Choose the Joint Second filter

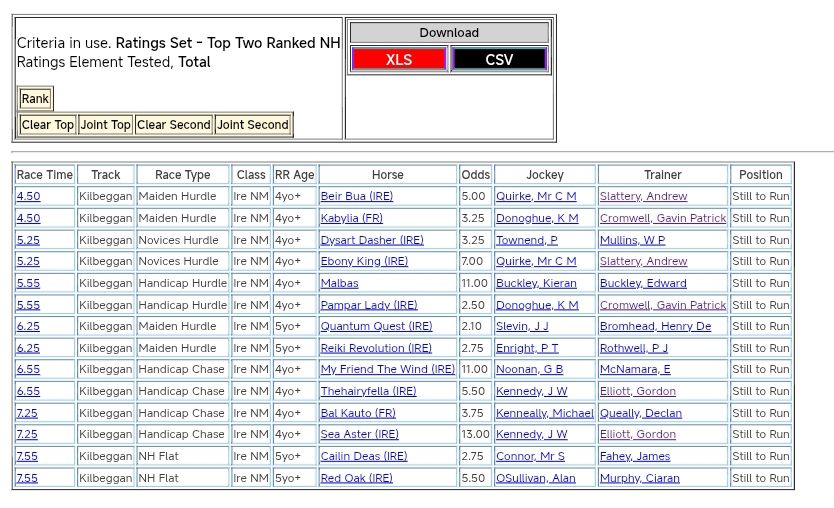point(253,125)
